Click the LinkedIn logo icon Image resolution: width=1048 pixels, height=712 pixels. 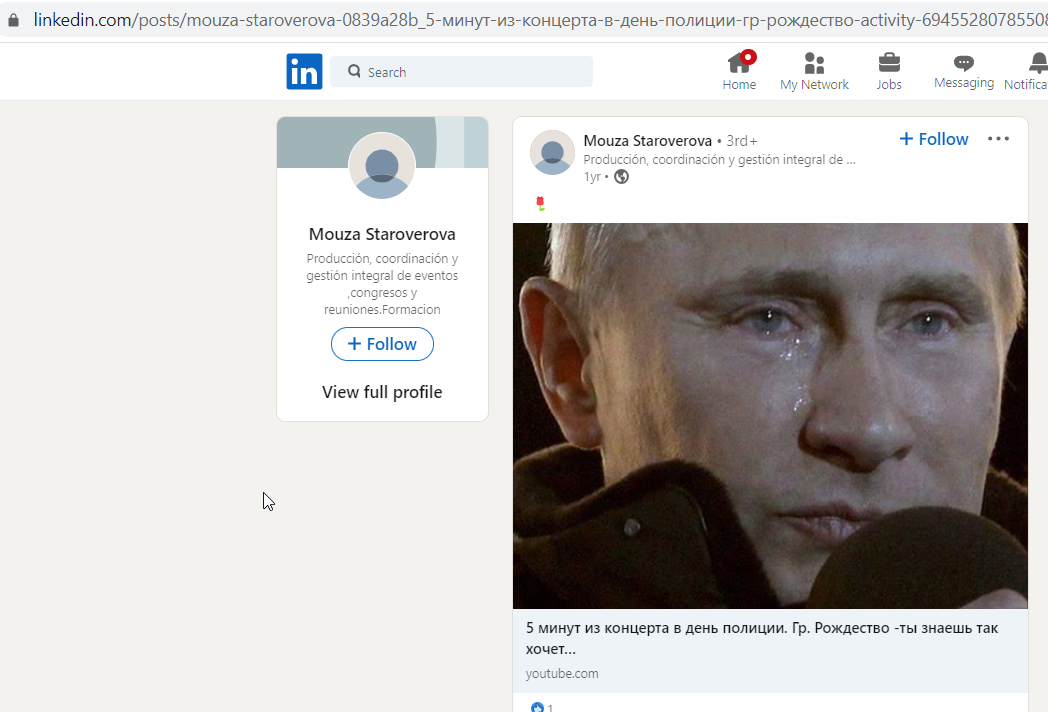click(x=304, y=72)
